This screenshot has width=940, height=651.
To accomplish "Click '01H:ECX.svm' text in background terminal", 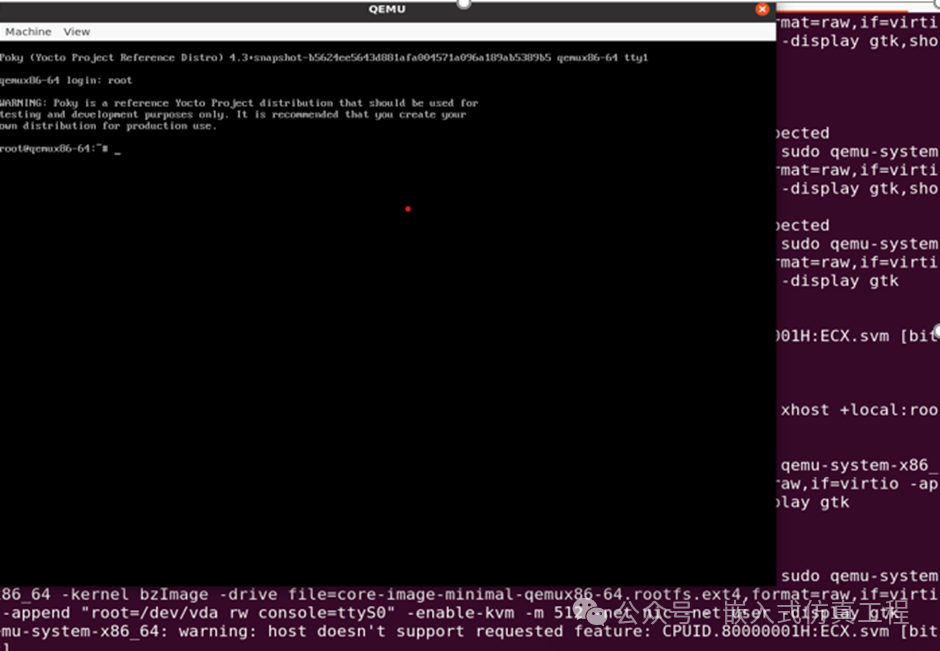I will tap(833, 336).
